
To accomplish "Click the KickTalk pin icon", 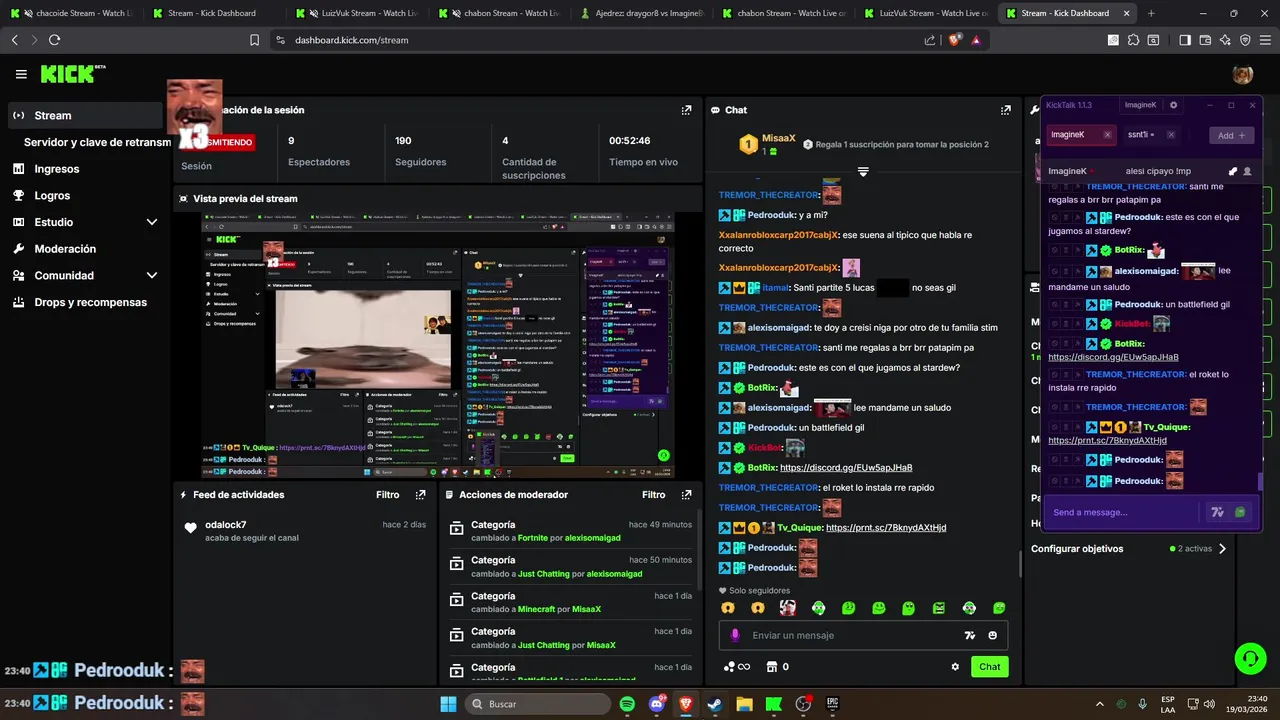I will coord(1233,171).
